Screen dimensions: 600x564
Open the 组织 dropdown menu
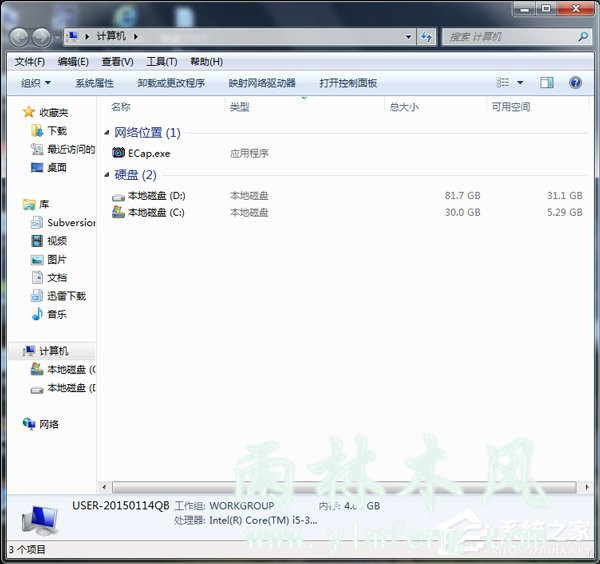[36, 83]
